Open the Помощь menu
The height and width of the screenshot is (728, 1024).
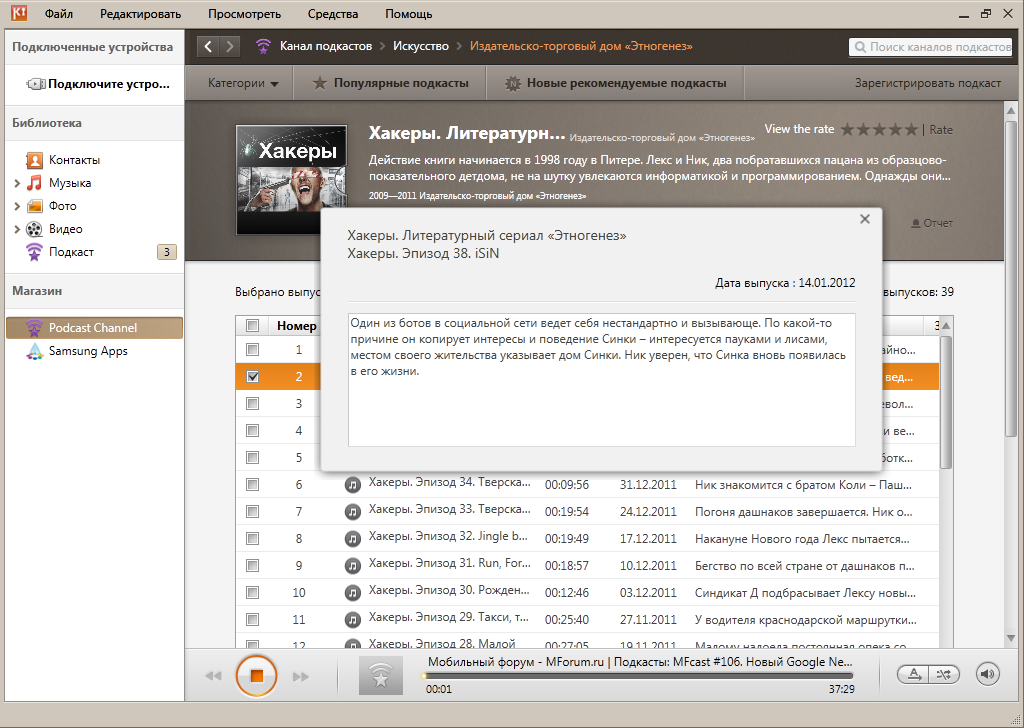409,14
